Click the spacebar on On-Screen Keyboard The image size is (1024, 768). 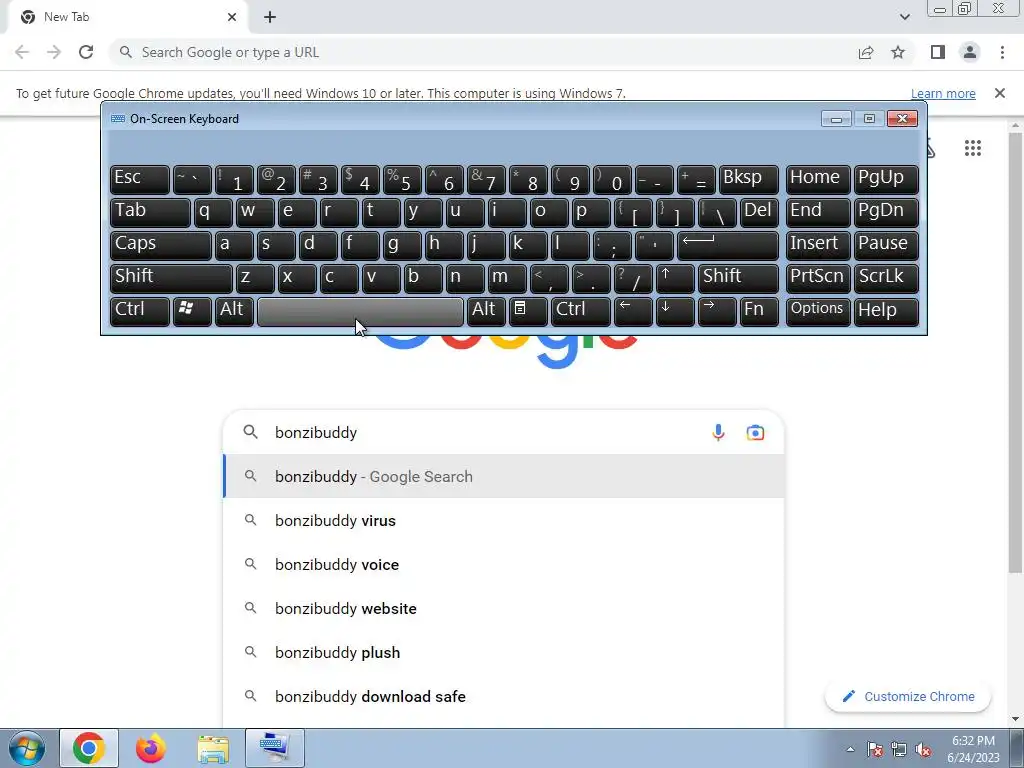click(x=360, y=312)
